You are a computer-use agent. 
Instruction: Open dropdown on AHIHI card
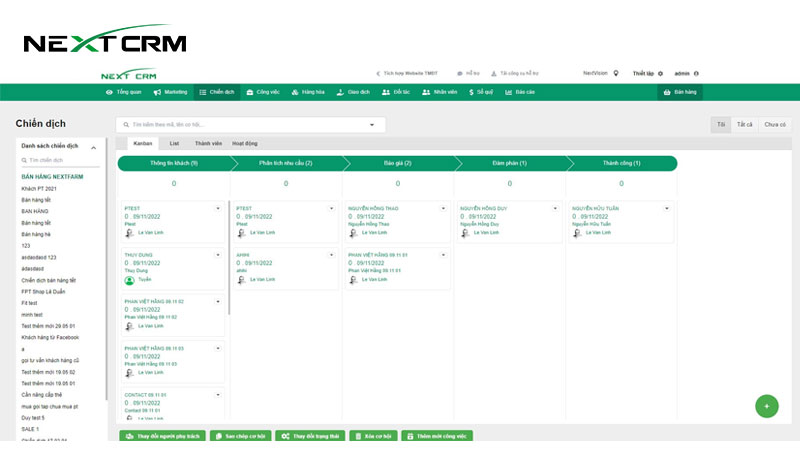click(x=331, y=255)
